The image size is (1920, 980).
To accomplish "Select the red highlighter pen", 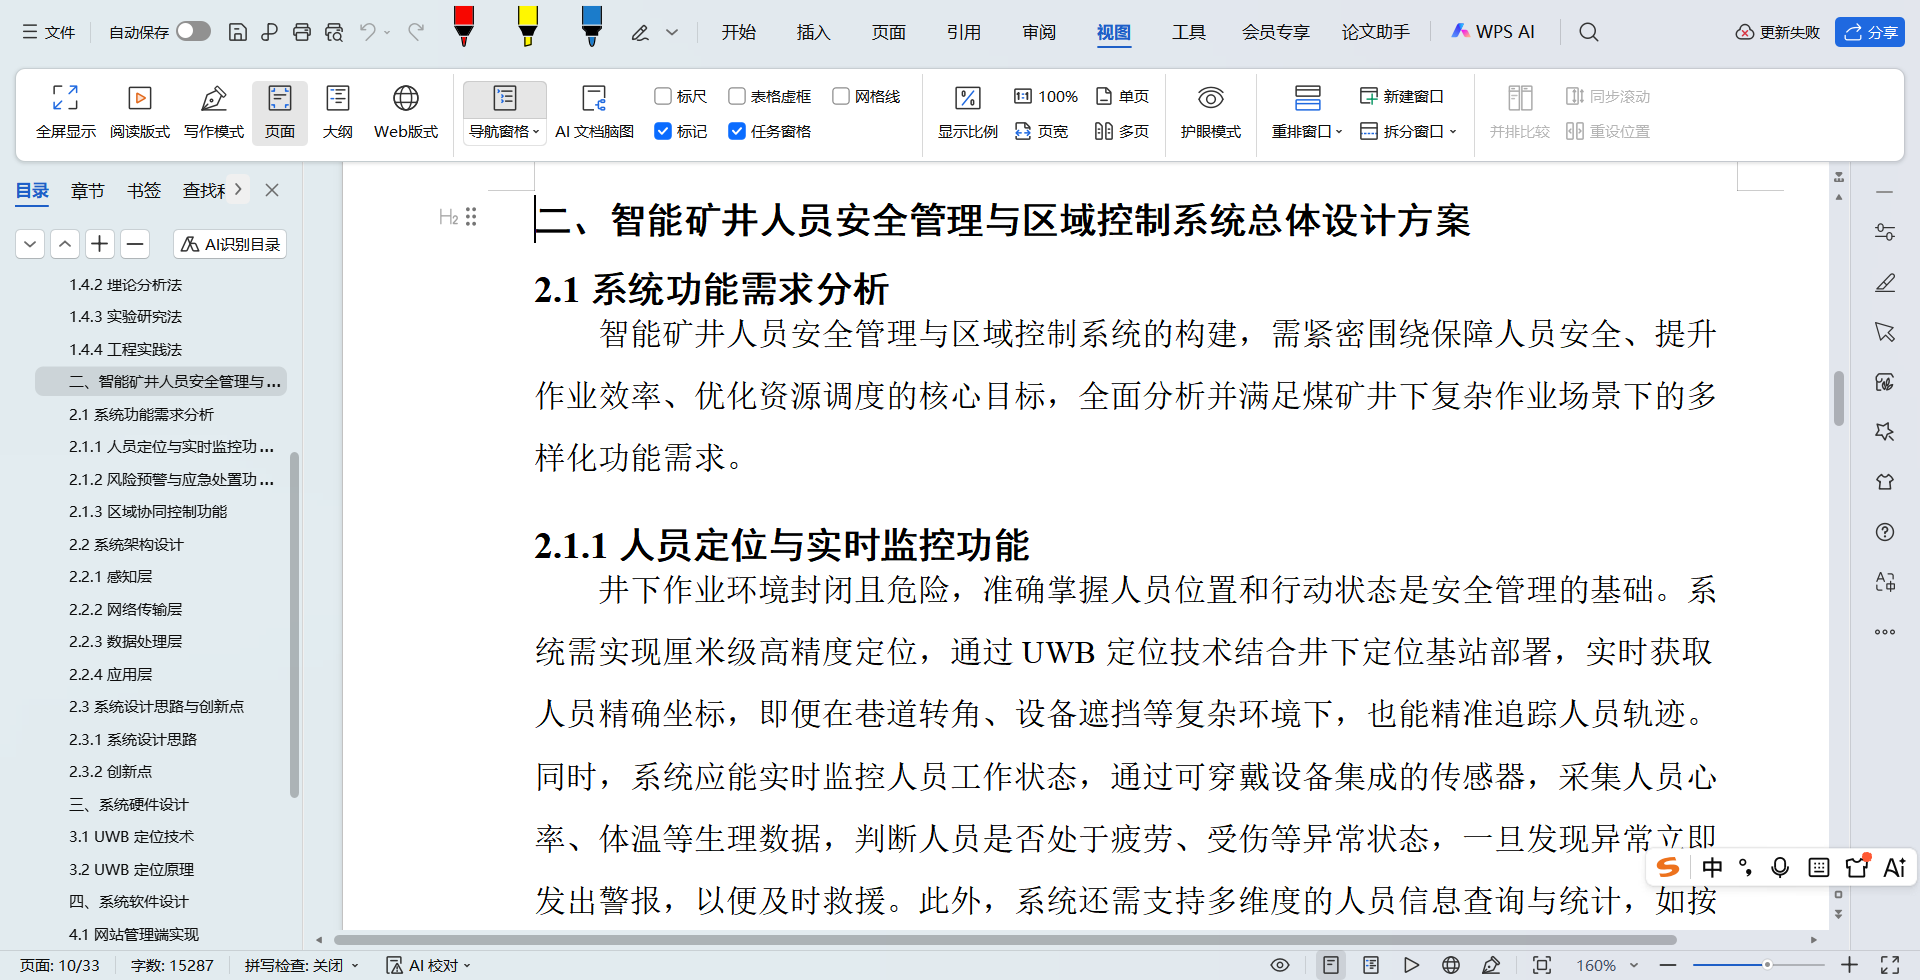I will click(463, 26).
